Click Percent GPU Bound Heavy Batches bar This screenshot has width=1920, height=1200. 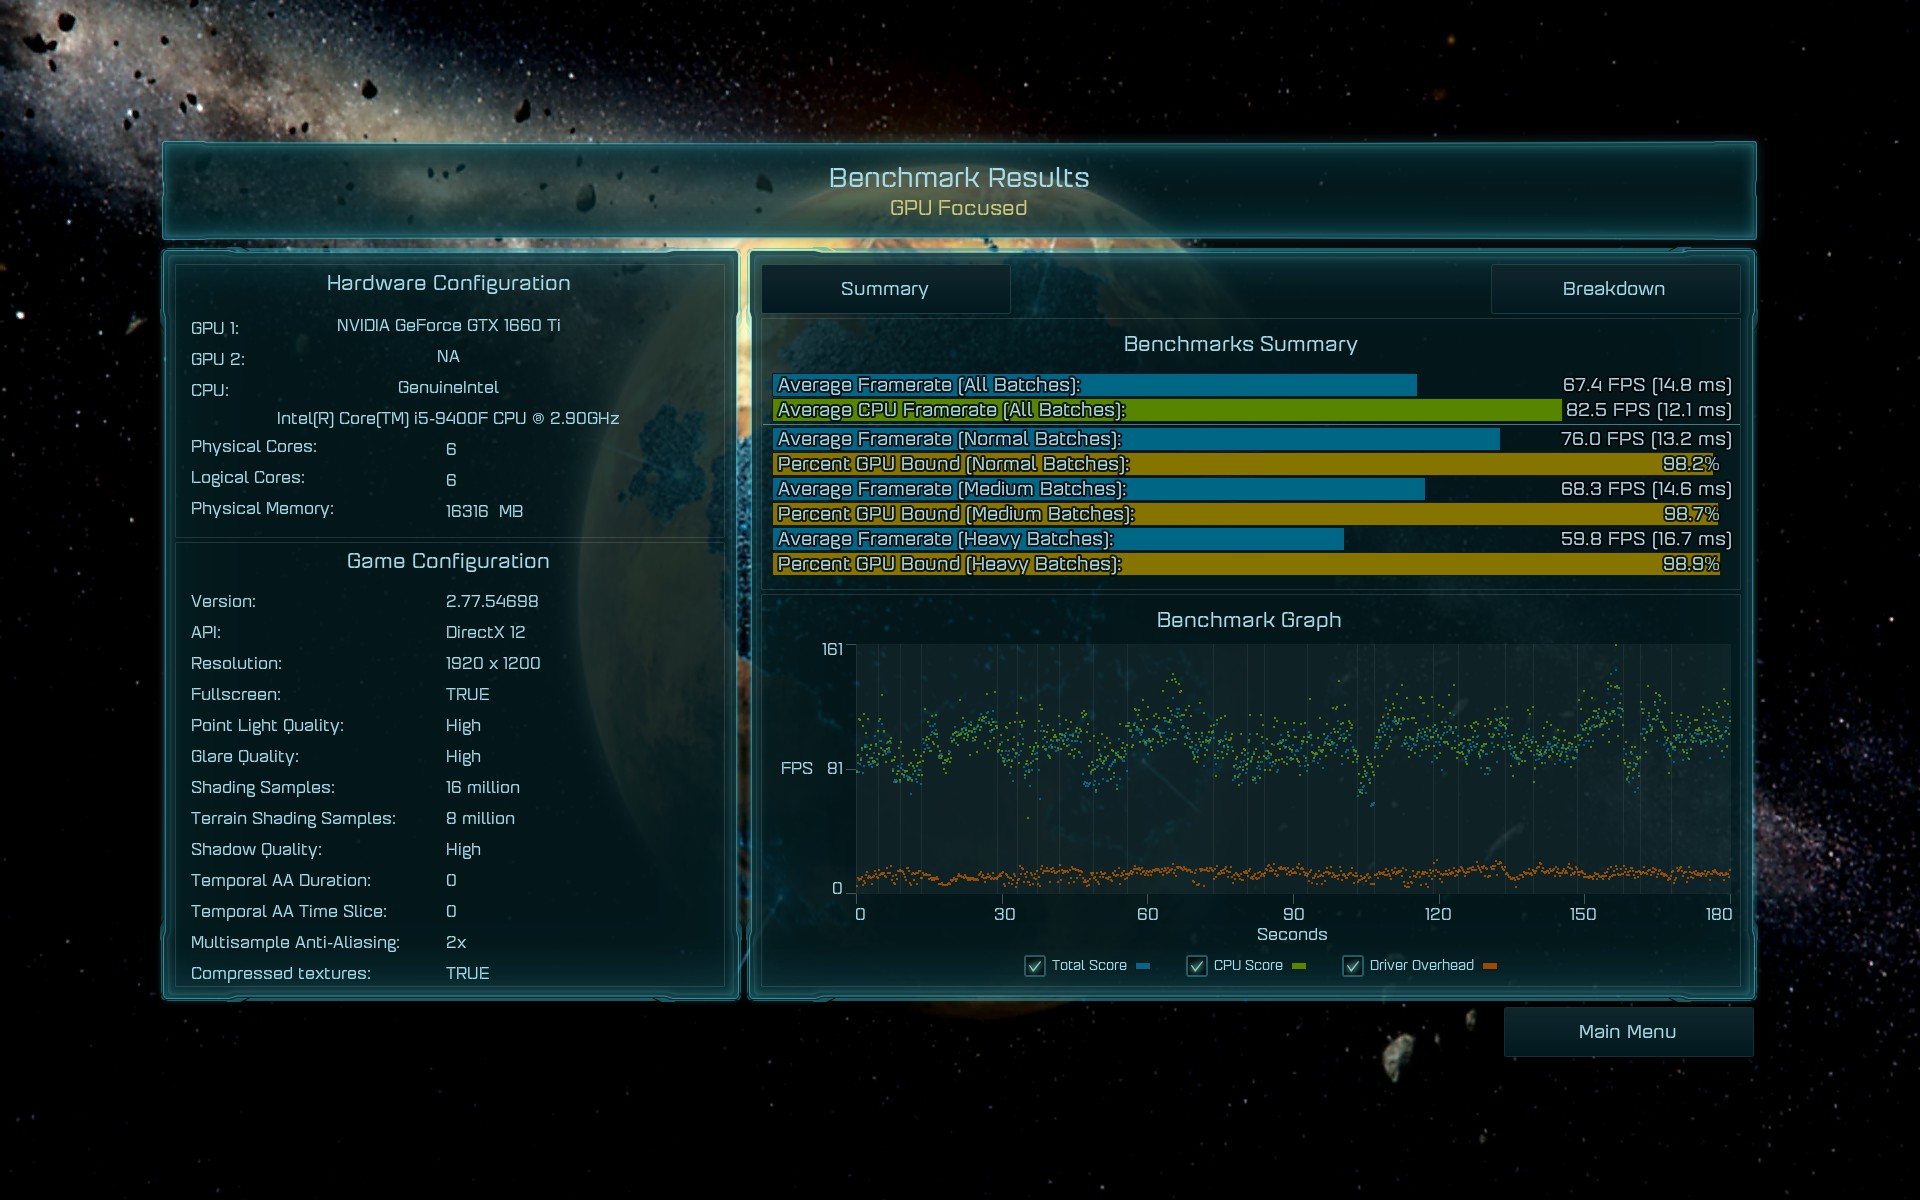[x=1245, y=564]
